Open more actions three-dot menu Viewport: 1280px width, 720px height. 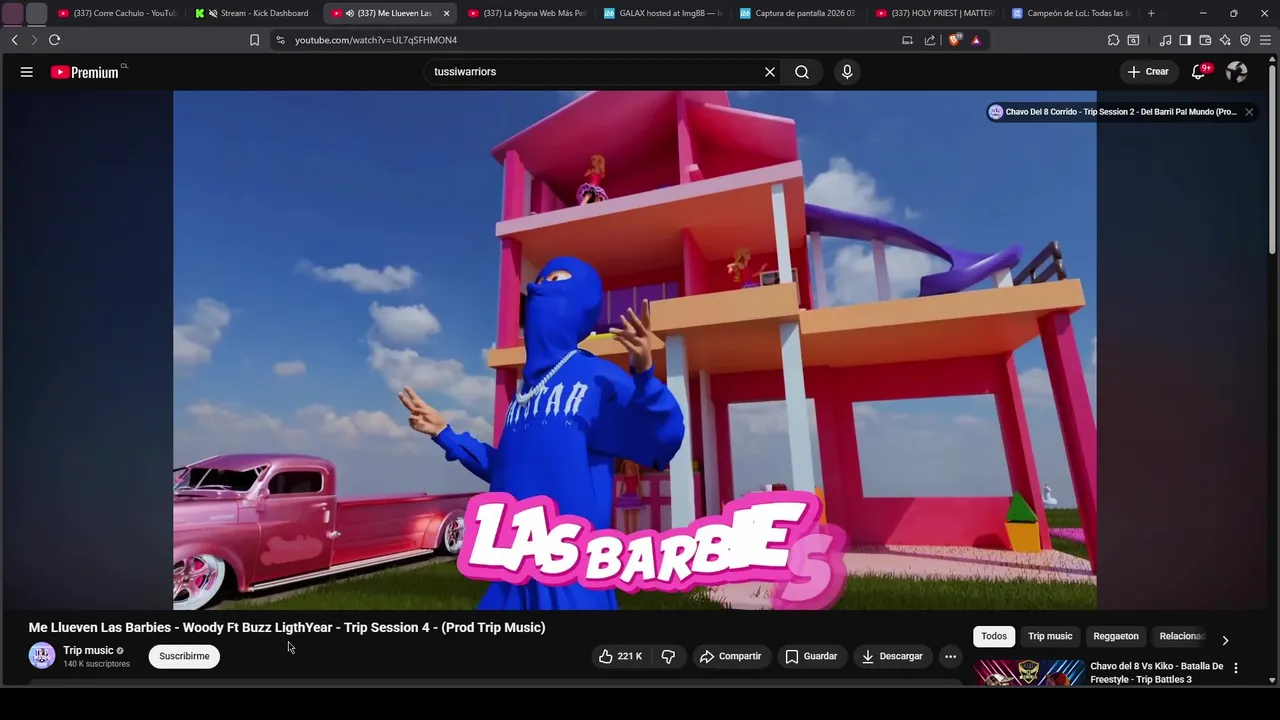[950, 656]
